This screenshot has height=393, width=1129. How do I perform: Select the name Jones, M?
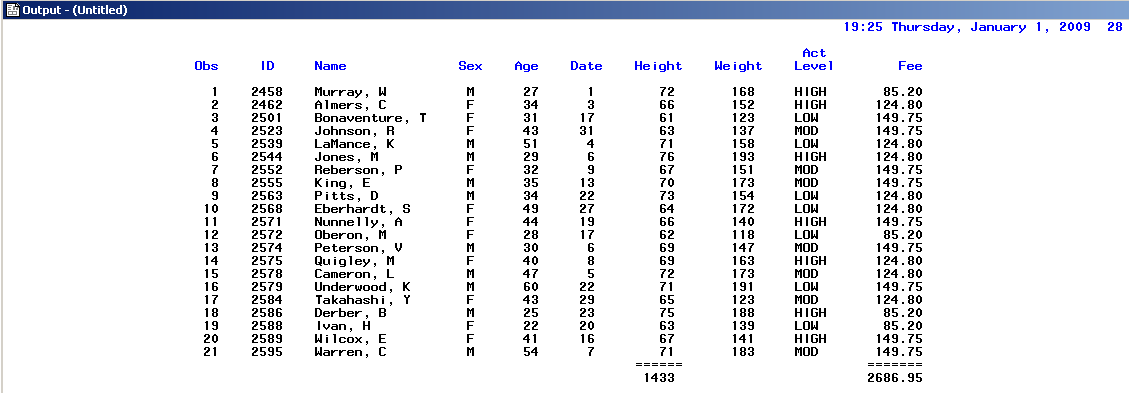point(346,157)
